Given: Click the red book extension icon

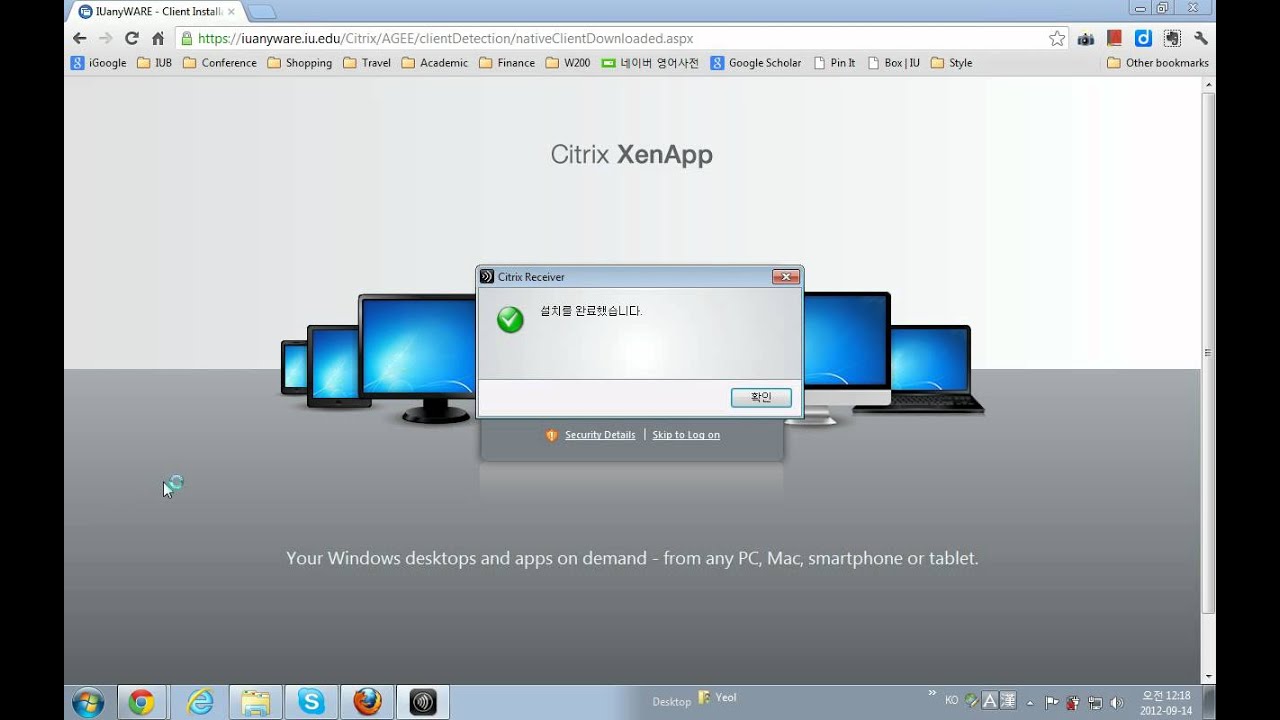Looking at the screenshot, I should pyautogui.click(x=1114, y=38).
